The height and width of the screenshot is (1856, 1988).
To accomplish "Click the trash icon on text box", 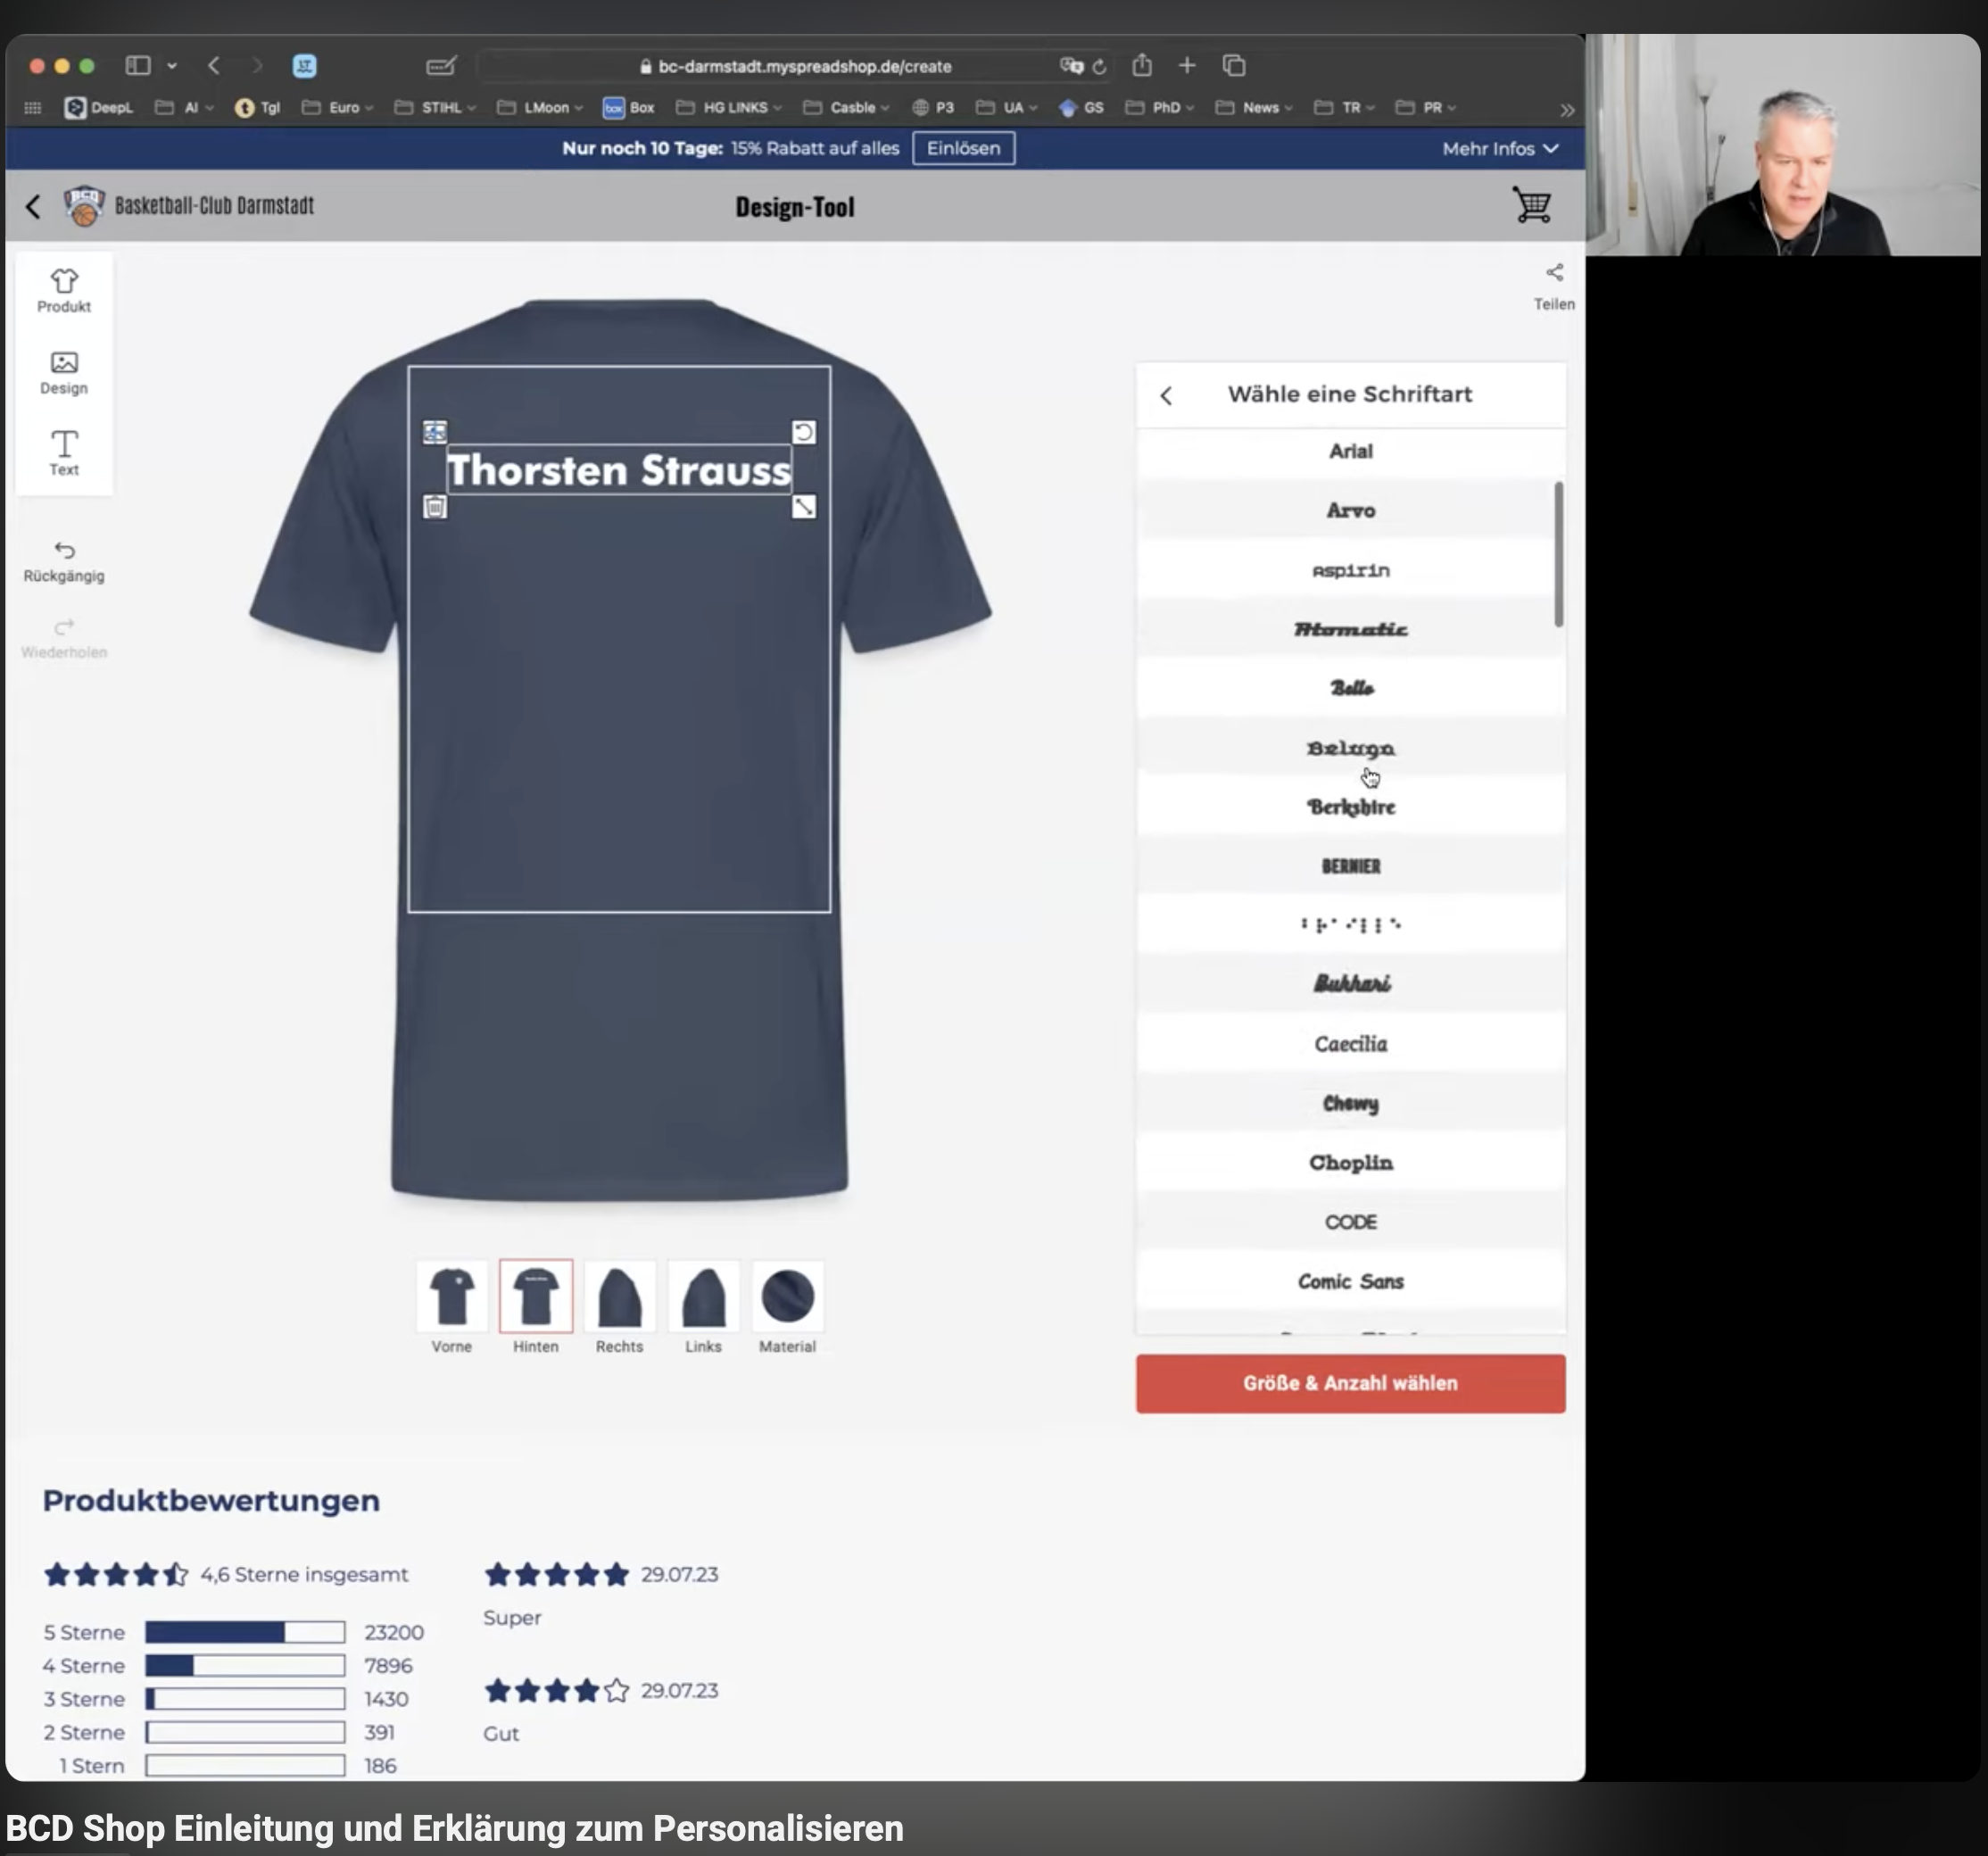I will coord(435,507).
